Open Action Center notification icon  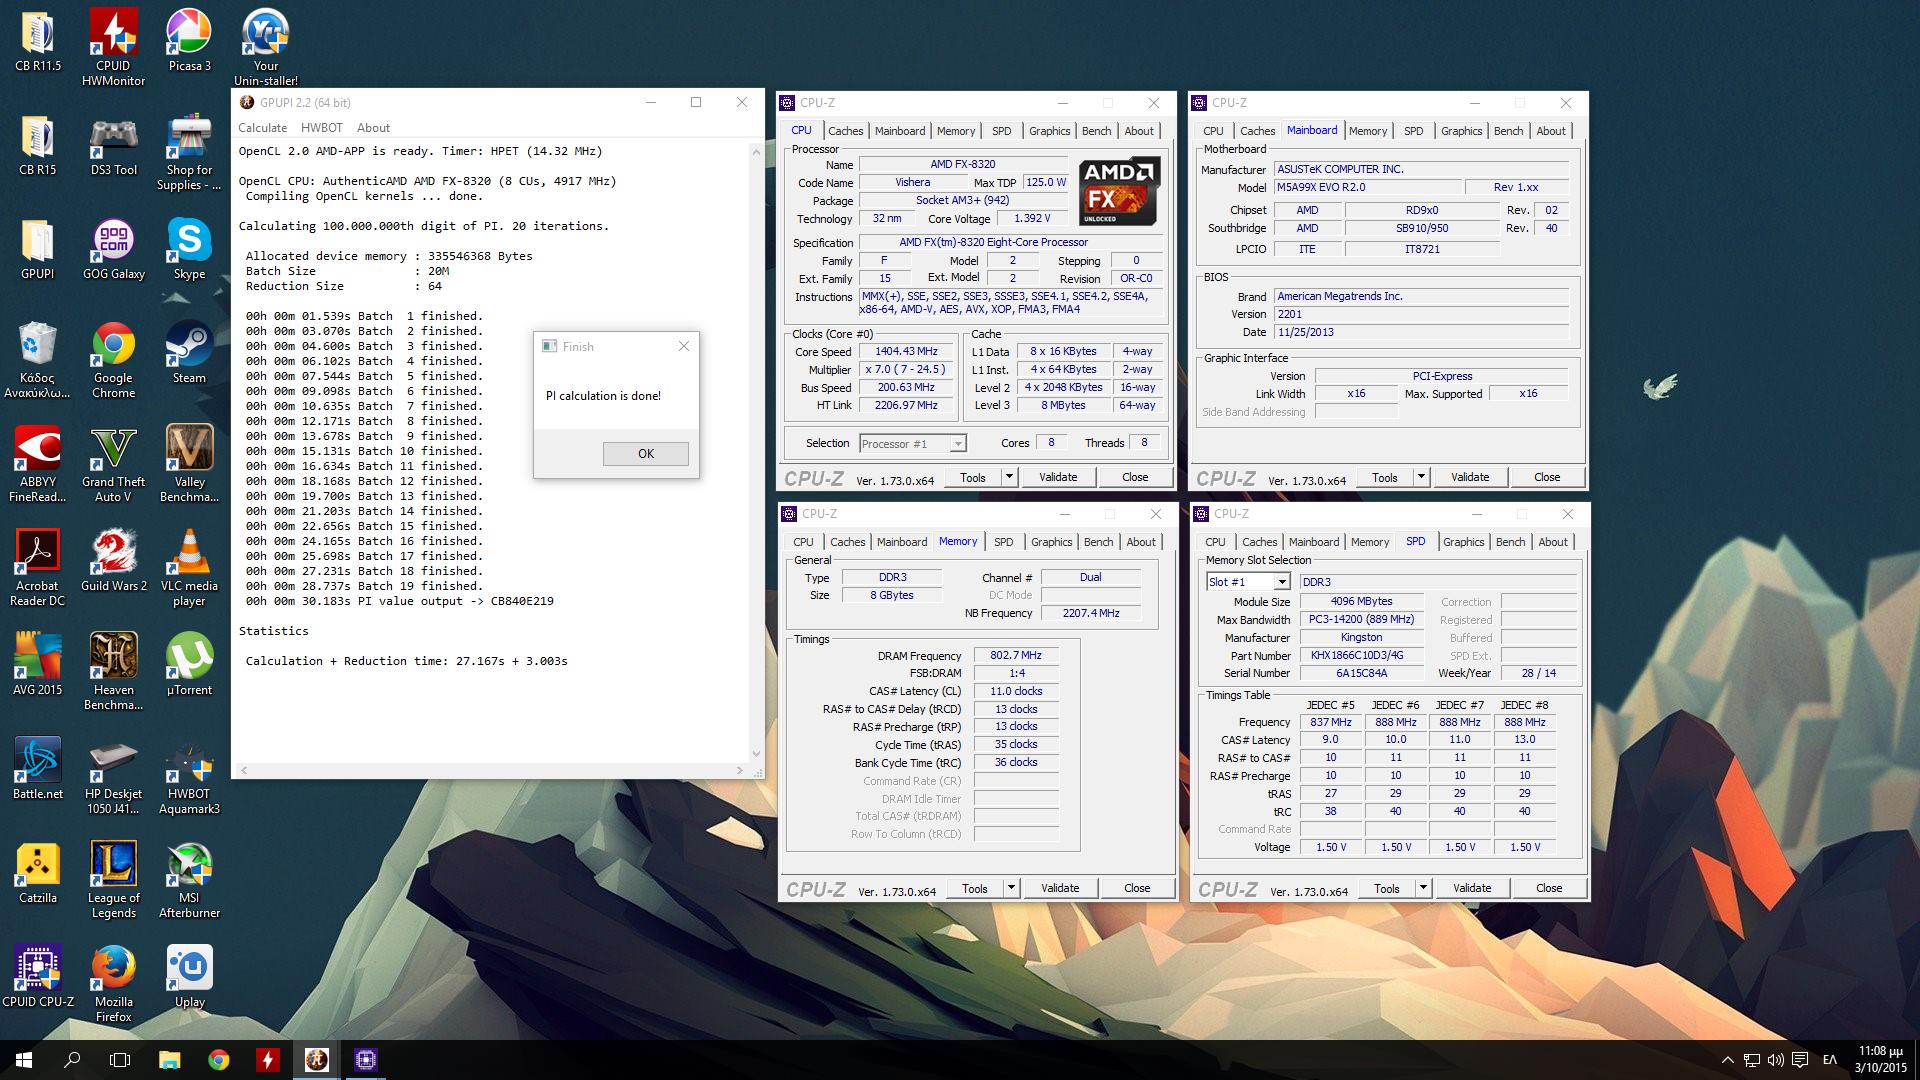point(1800,1060)
